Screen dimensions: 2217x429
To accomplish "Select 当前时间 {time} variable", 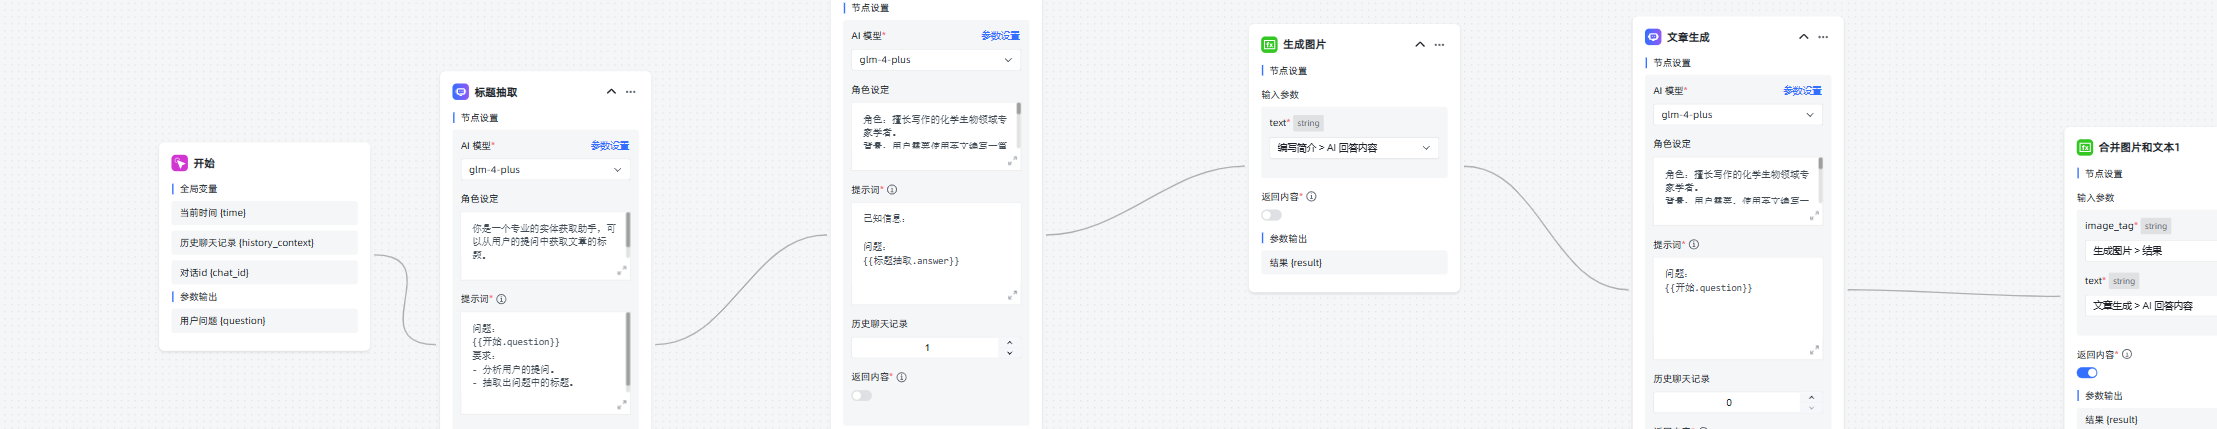I will (265, 213).
